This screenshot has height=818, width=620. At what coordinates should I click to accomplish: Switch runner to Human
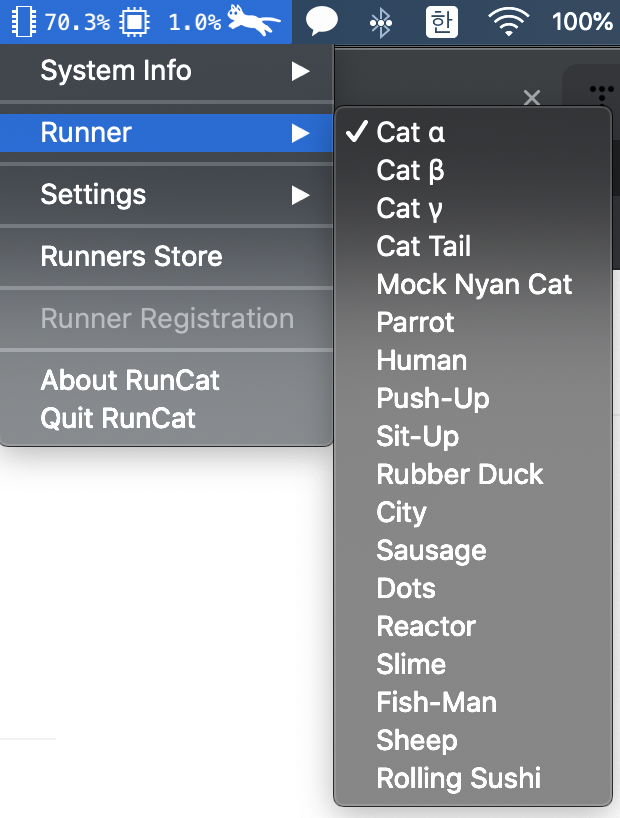(473, 360)
